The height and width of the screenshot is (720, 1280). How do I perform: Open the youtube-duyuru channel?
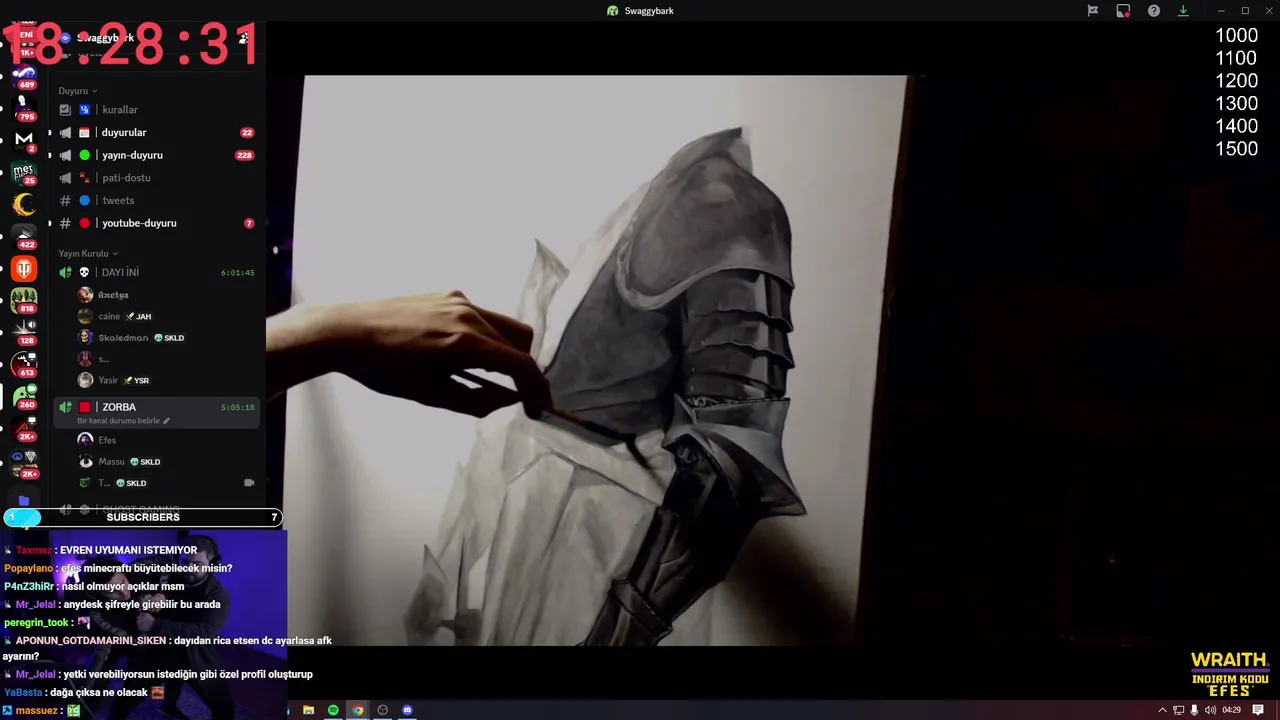156,223
